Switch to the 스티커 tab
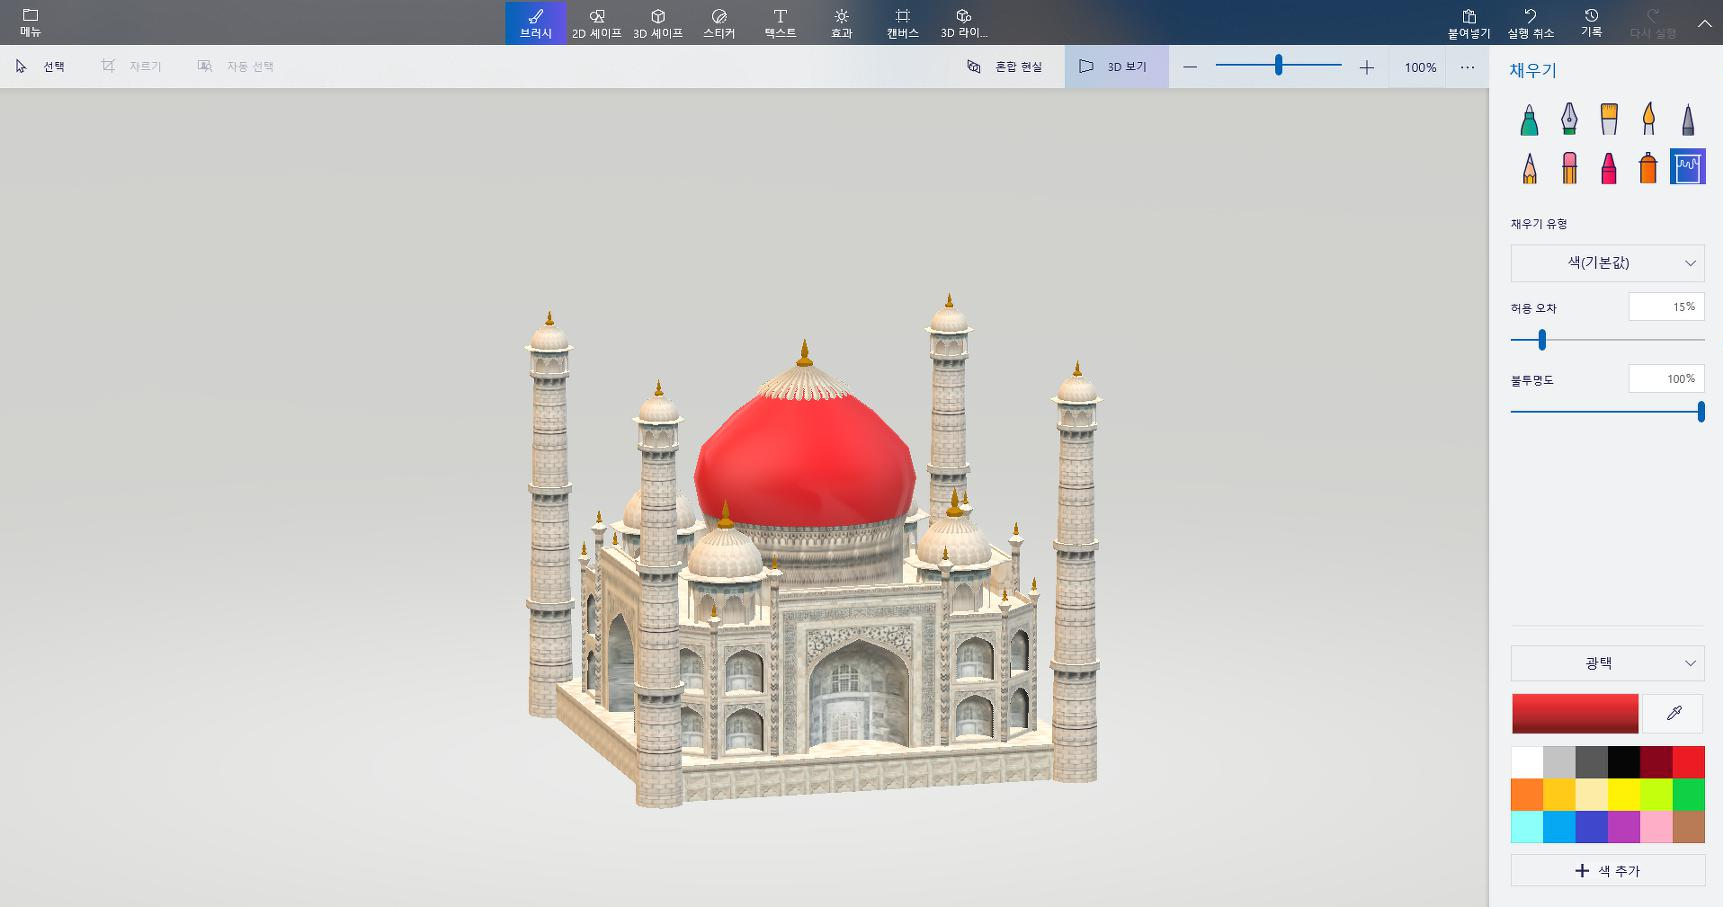The height and width of the screenshot is (907, 1723). pos(719,22)
